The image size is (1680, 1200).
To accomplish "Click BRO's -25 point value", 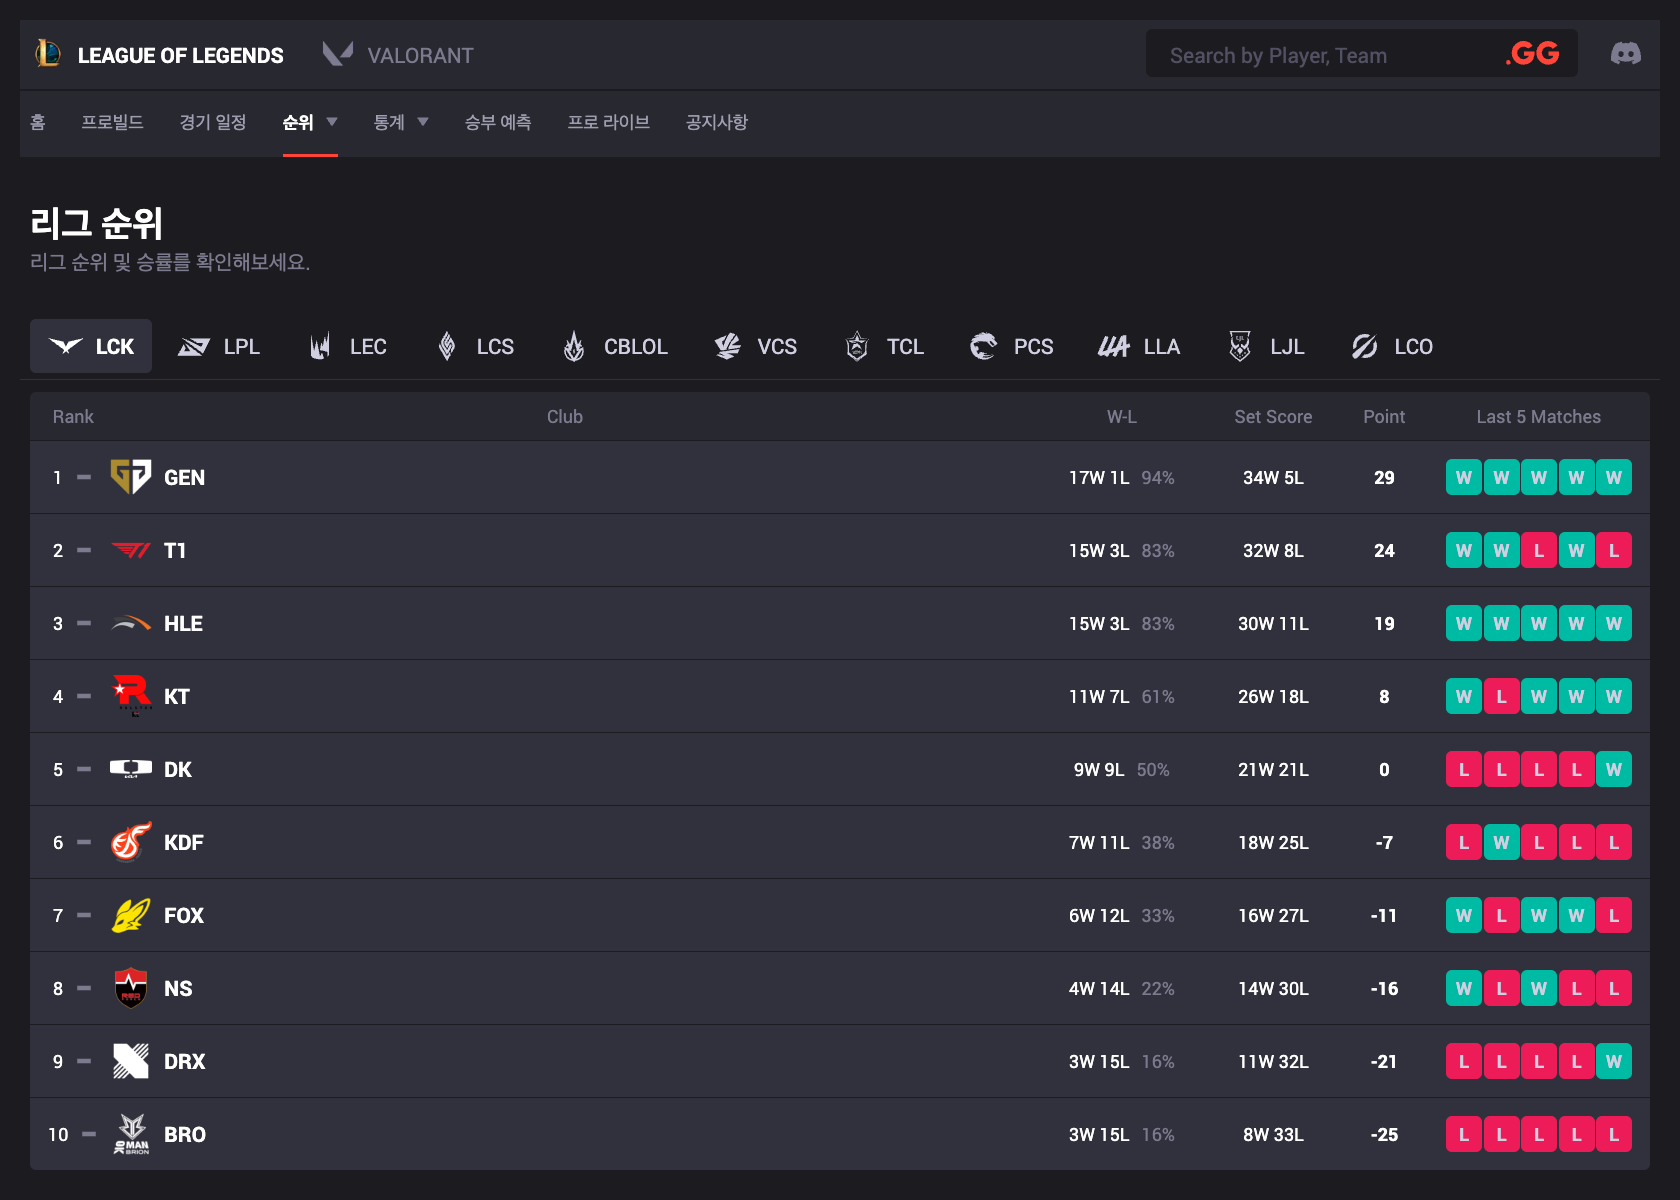I will click(1384, 1135).
